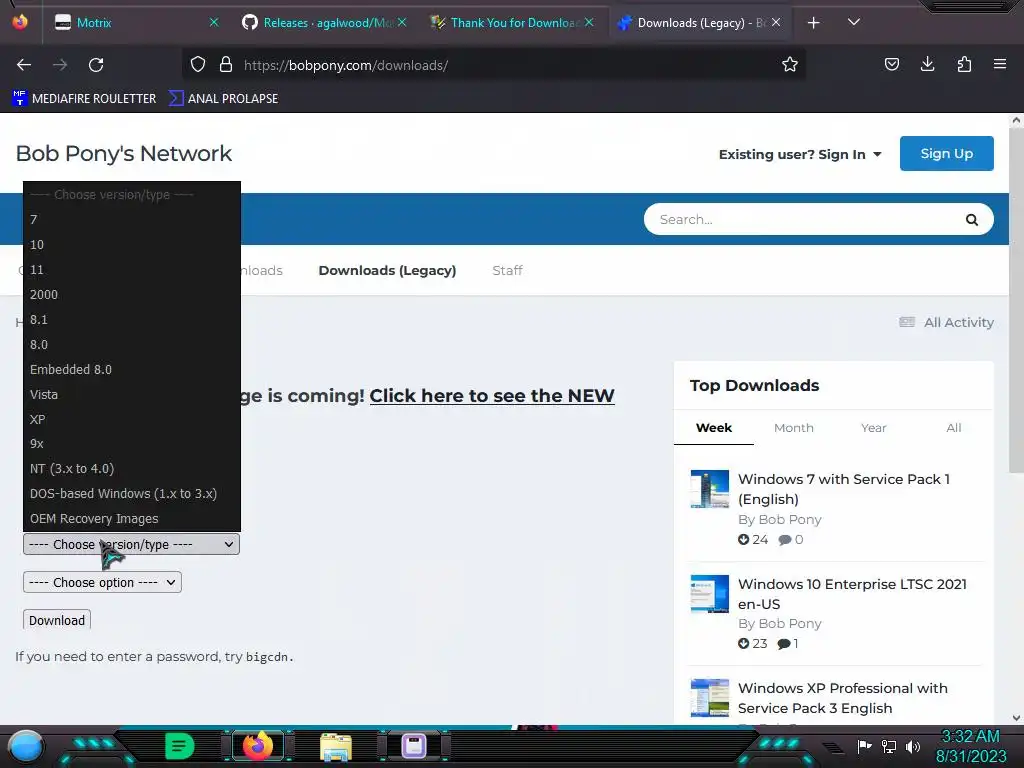Switch Top Downloads to Week tab
This screenshot has height=768, width=1024.
tap(714, 428)
